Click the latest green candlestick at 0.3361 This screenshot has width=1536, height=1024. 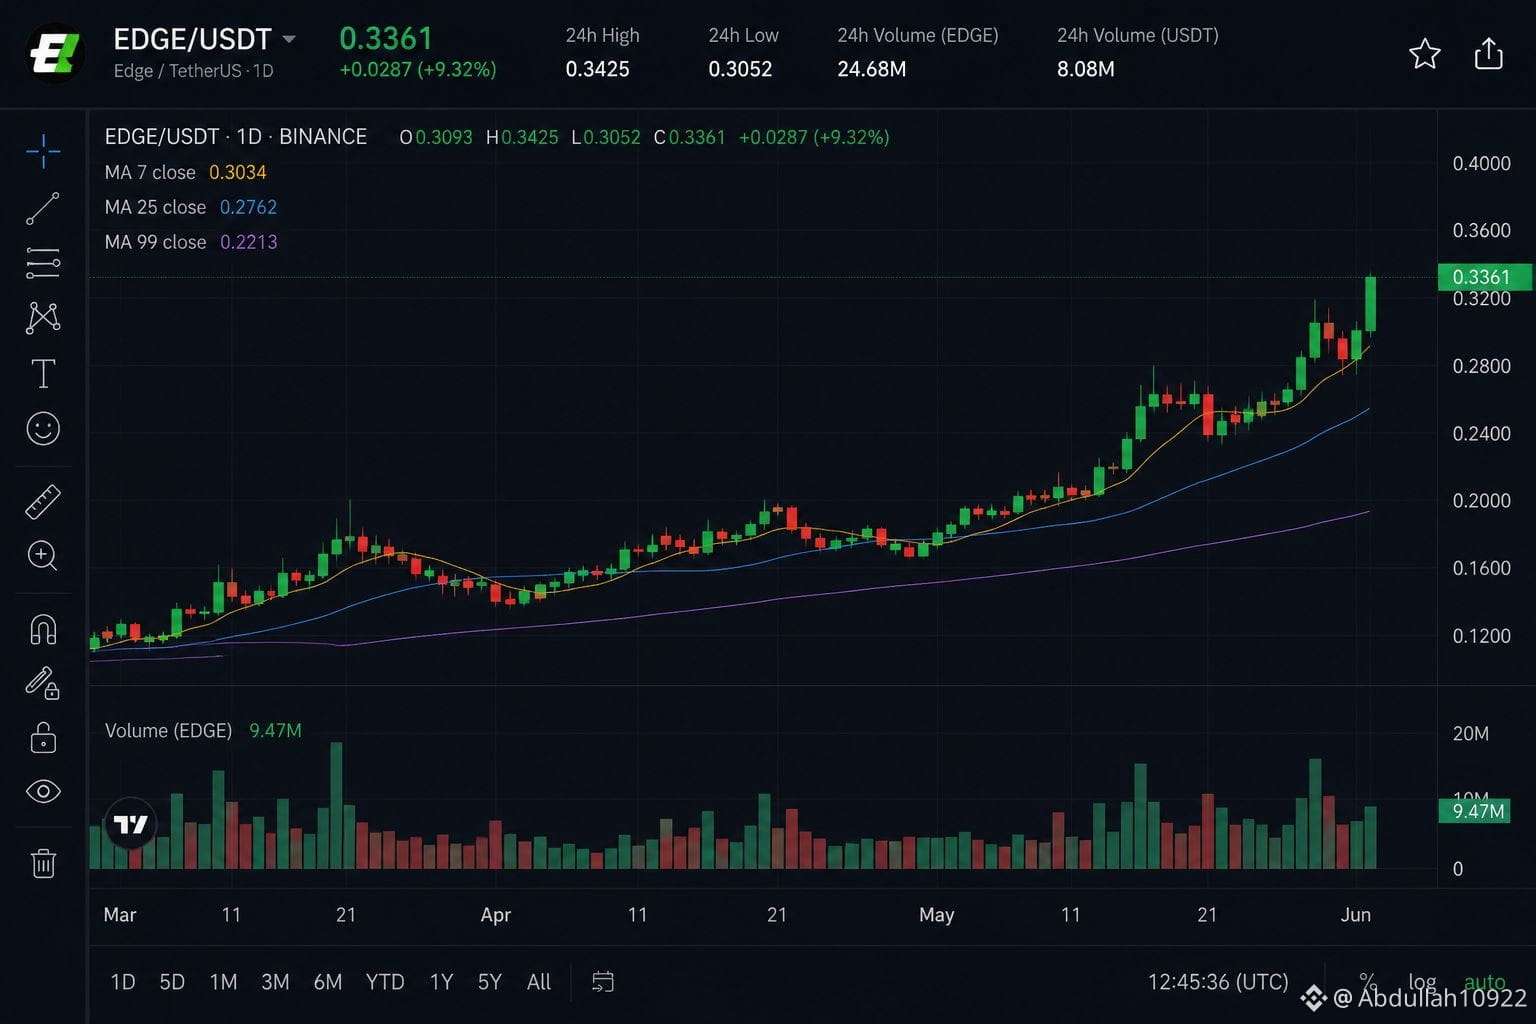(1370, 304)
